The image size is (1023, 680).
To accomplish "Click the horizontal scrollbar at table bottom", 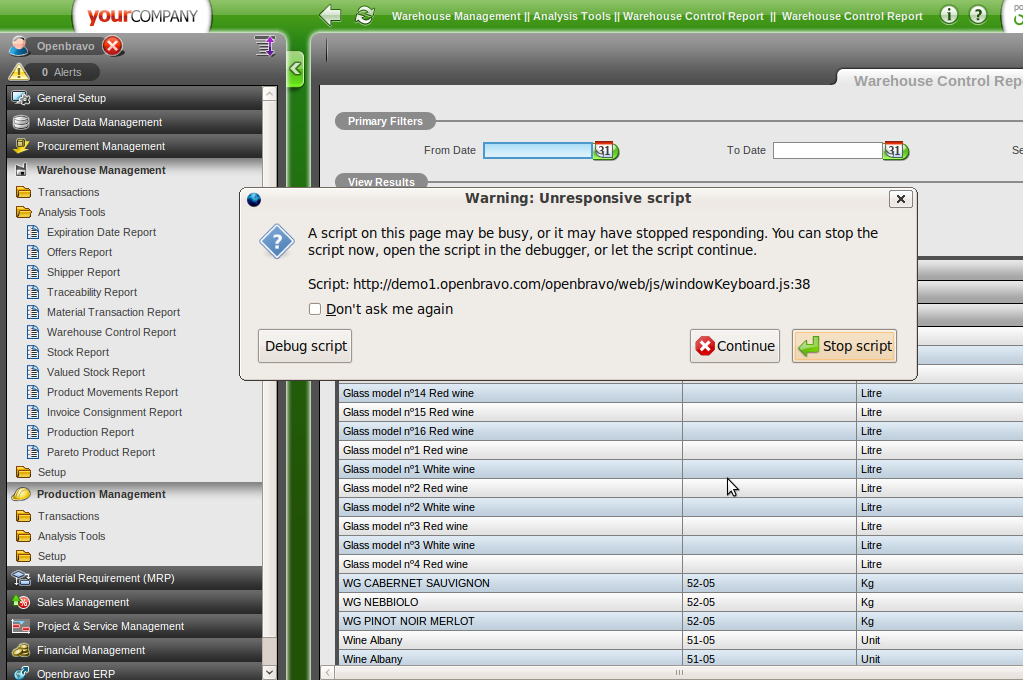I will [x=679, y=672].
